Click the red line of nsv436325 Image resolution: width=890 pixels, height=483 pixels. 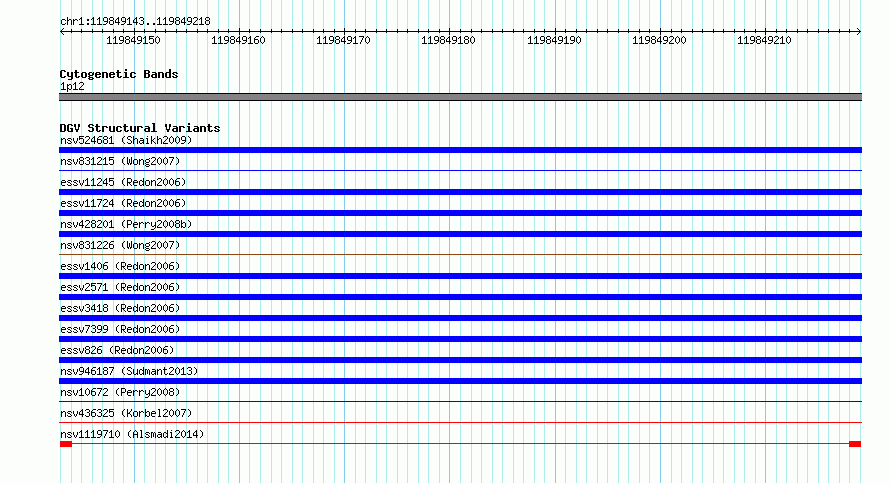point(460,422)
